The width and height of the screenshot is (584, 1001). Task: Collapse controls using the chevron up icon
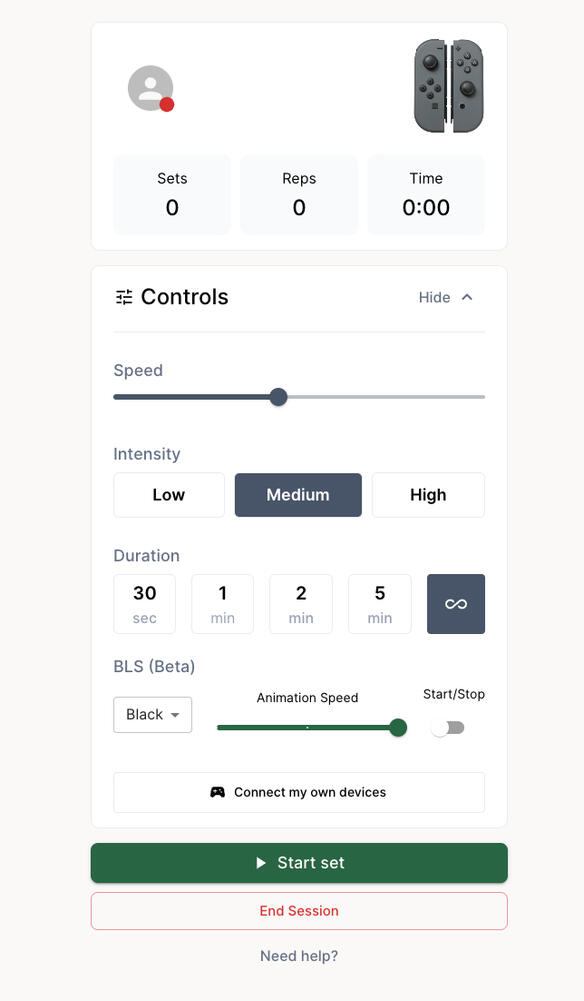[467, 297]
